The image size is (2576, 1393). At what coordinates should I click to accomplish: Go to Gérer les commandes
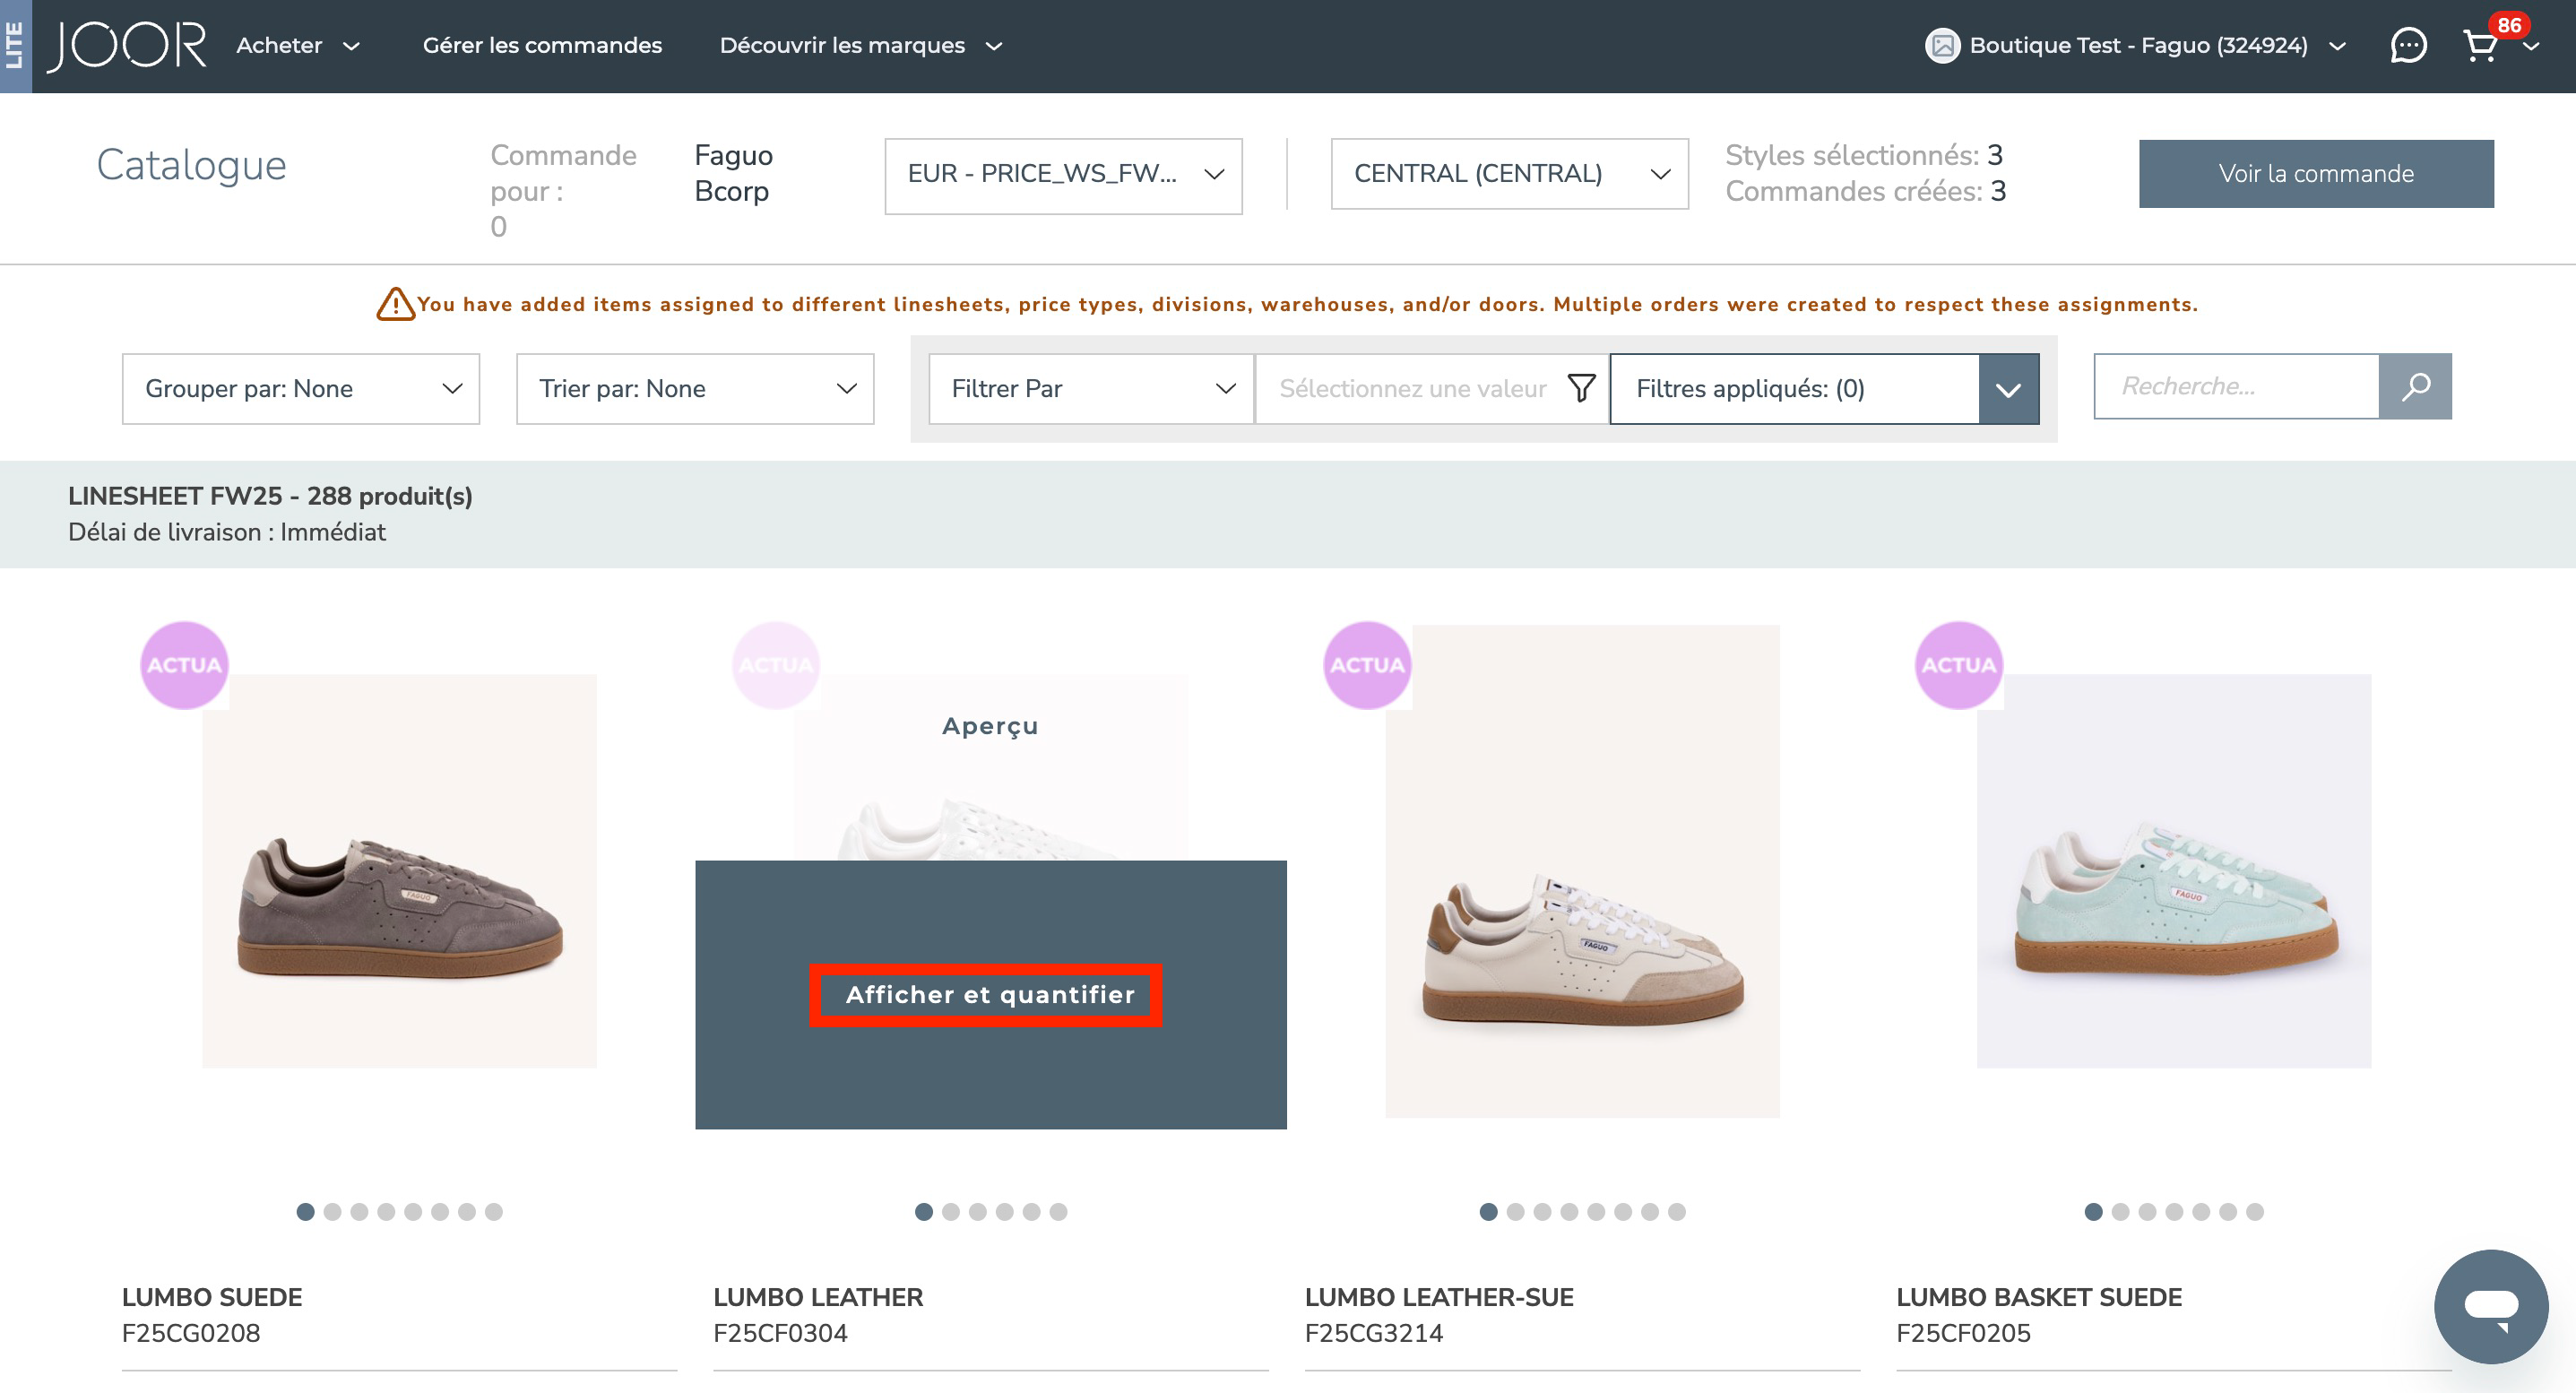pyautogui.click(x=542, y=46)
